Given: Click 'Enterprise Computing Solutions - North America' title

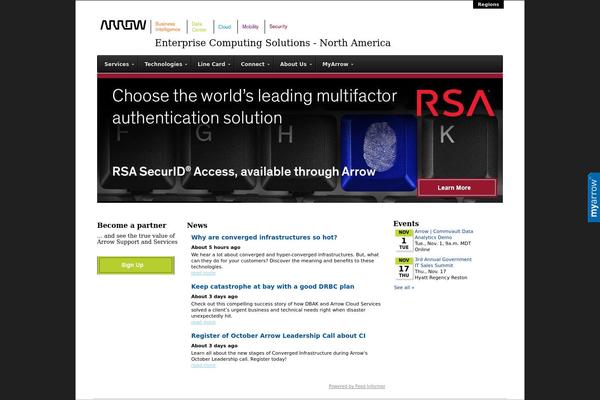Looking at the screenshot, I should click(273, 43).
